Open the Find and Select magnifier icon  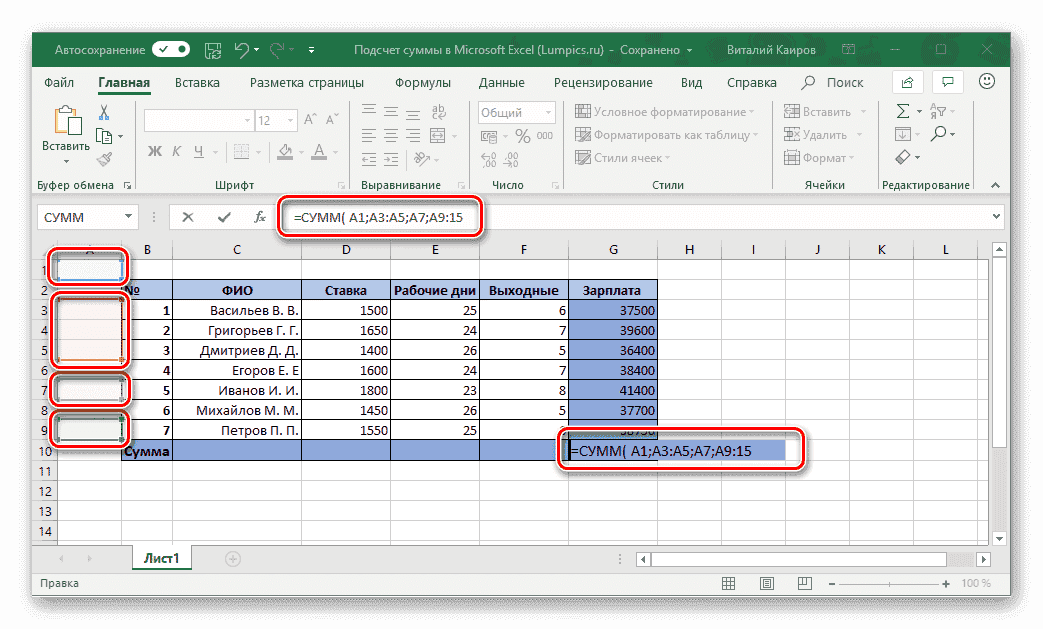tap(937, 135)
